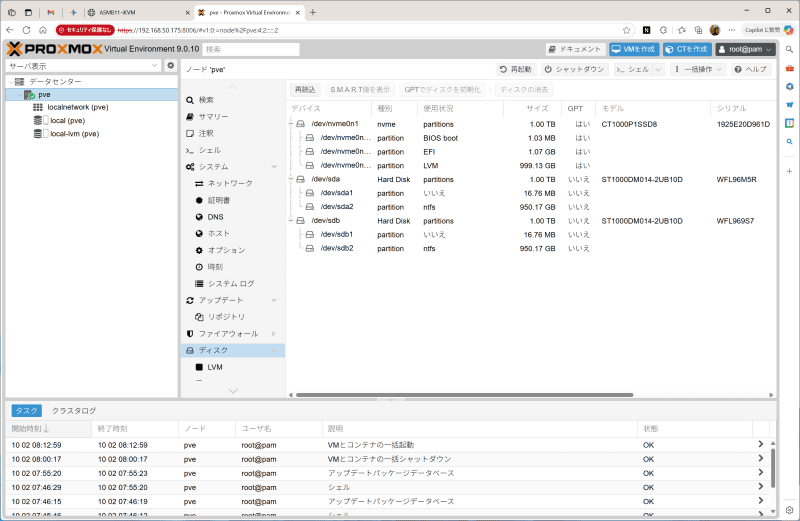Click the 再読込 reload button
The height and width of the screenshot is (521, 800).
[x=305, y=90]
